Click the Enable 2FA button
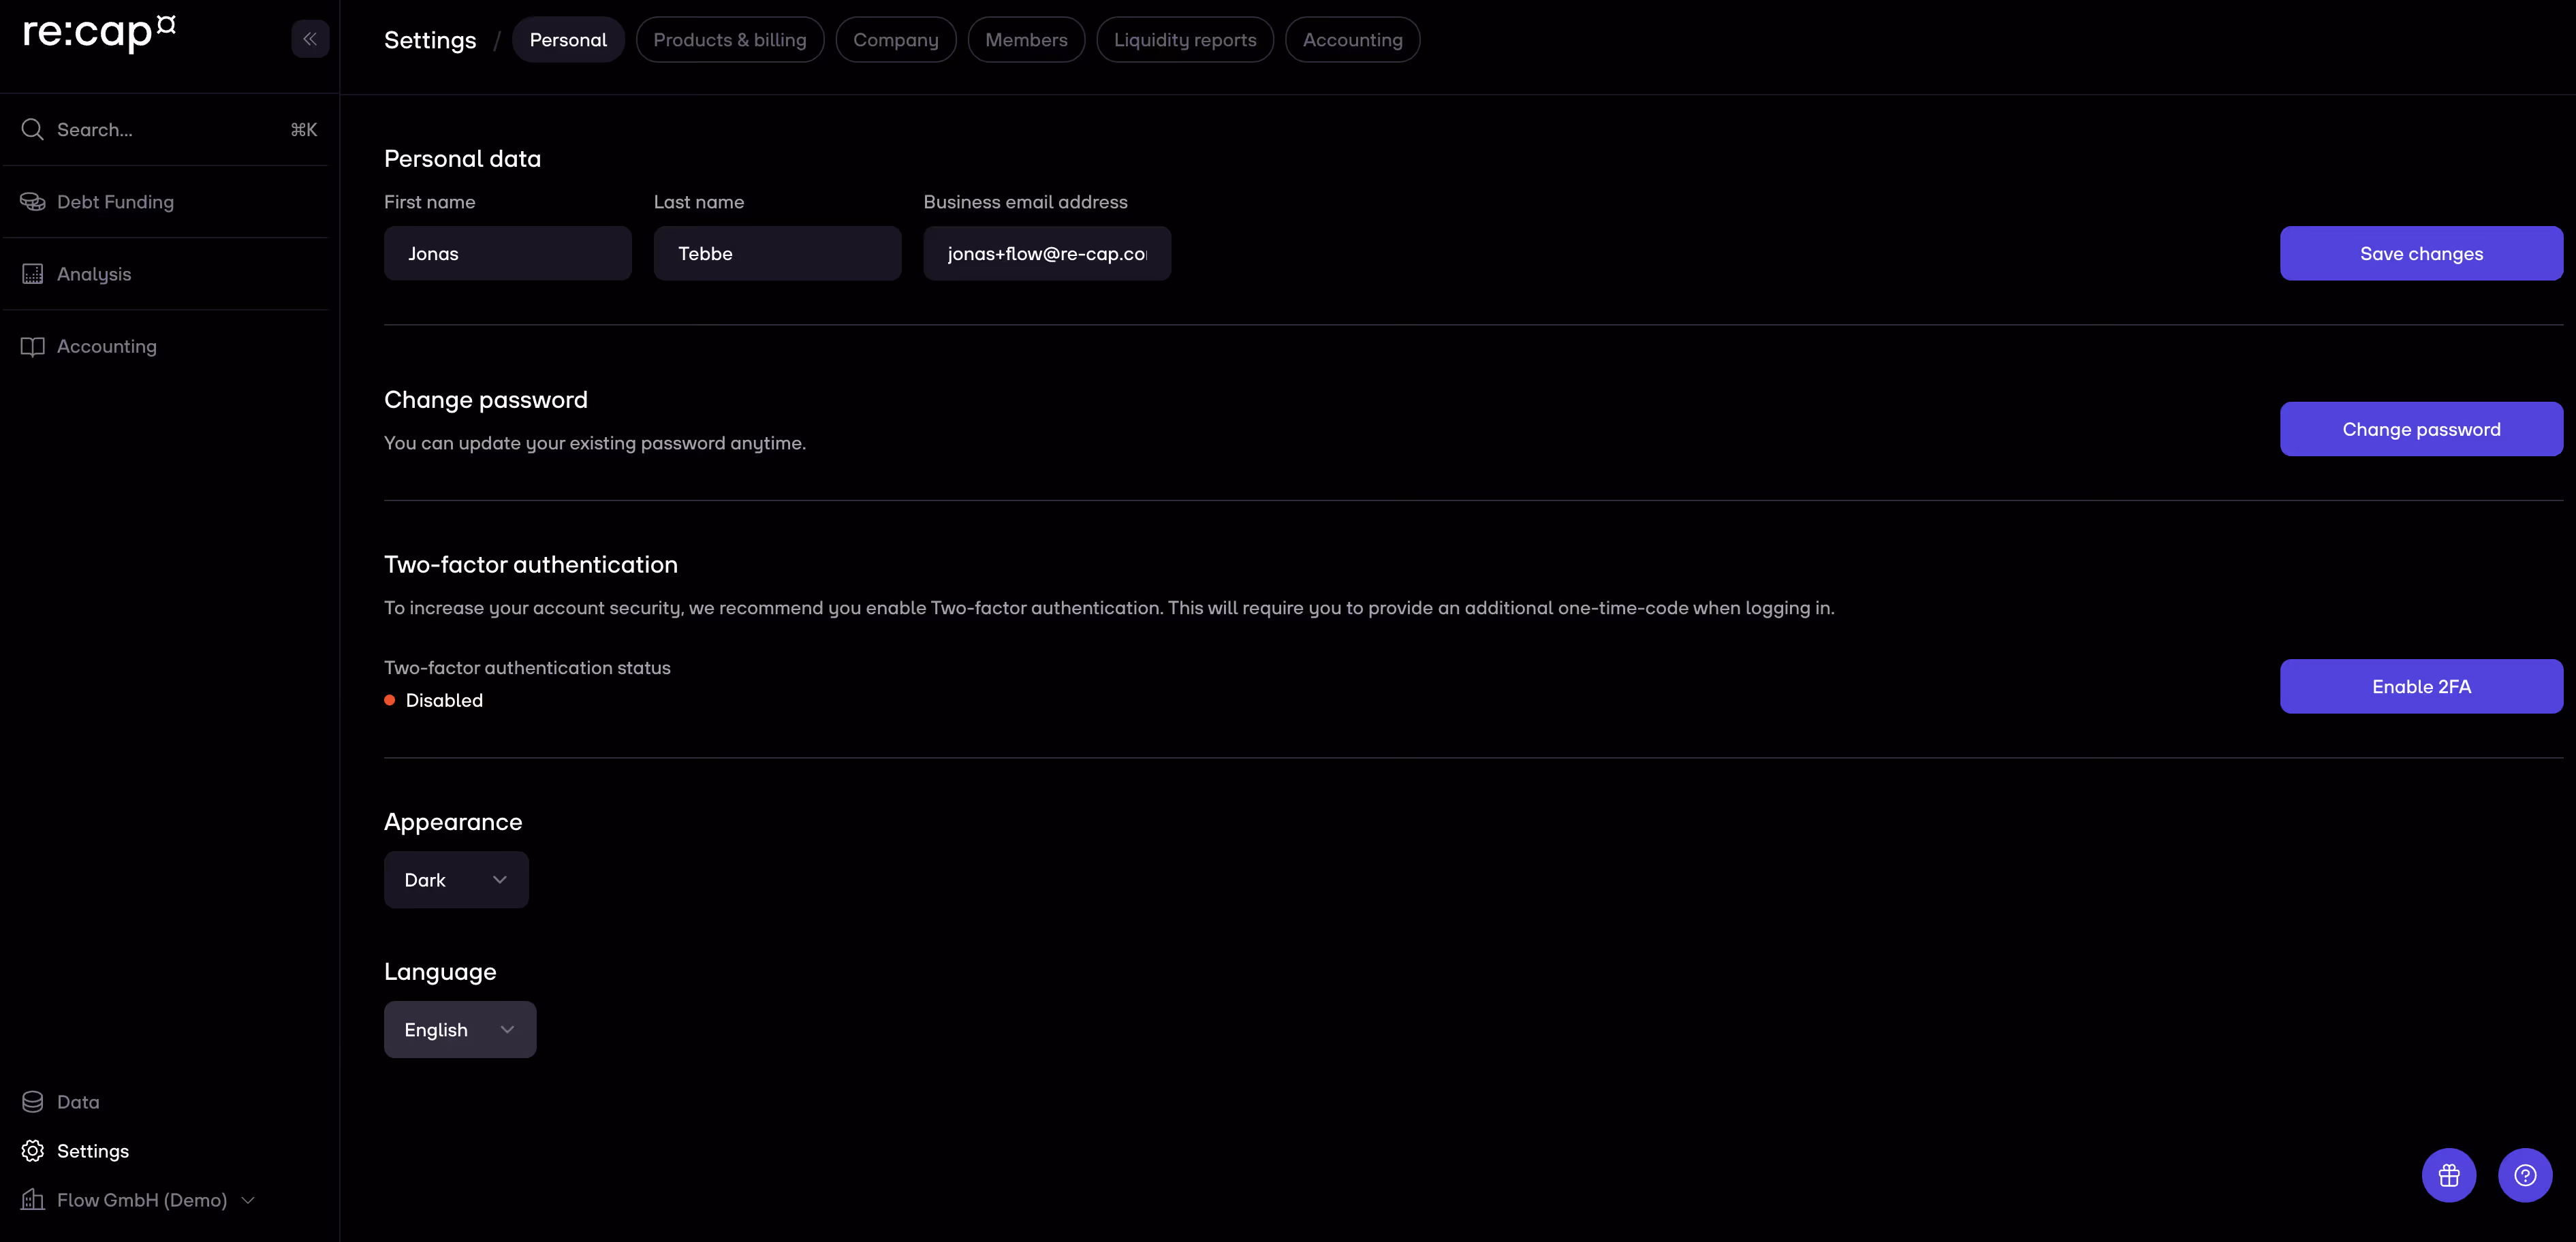This screenshot has height=1242, width=2576. click(x=2420, y=687)
